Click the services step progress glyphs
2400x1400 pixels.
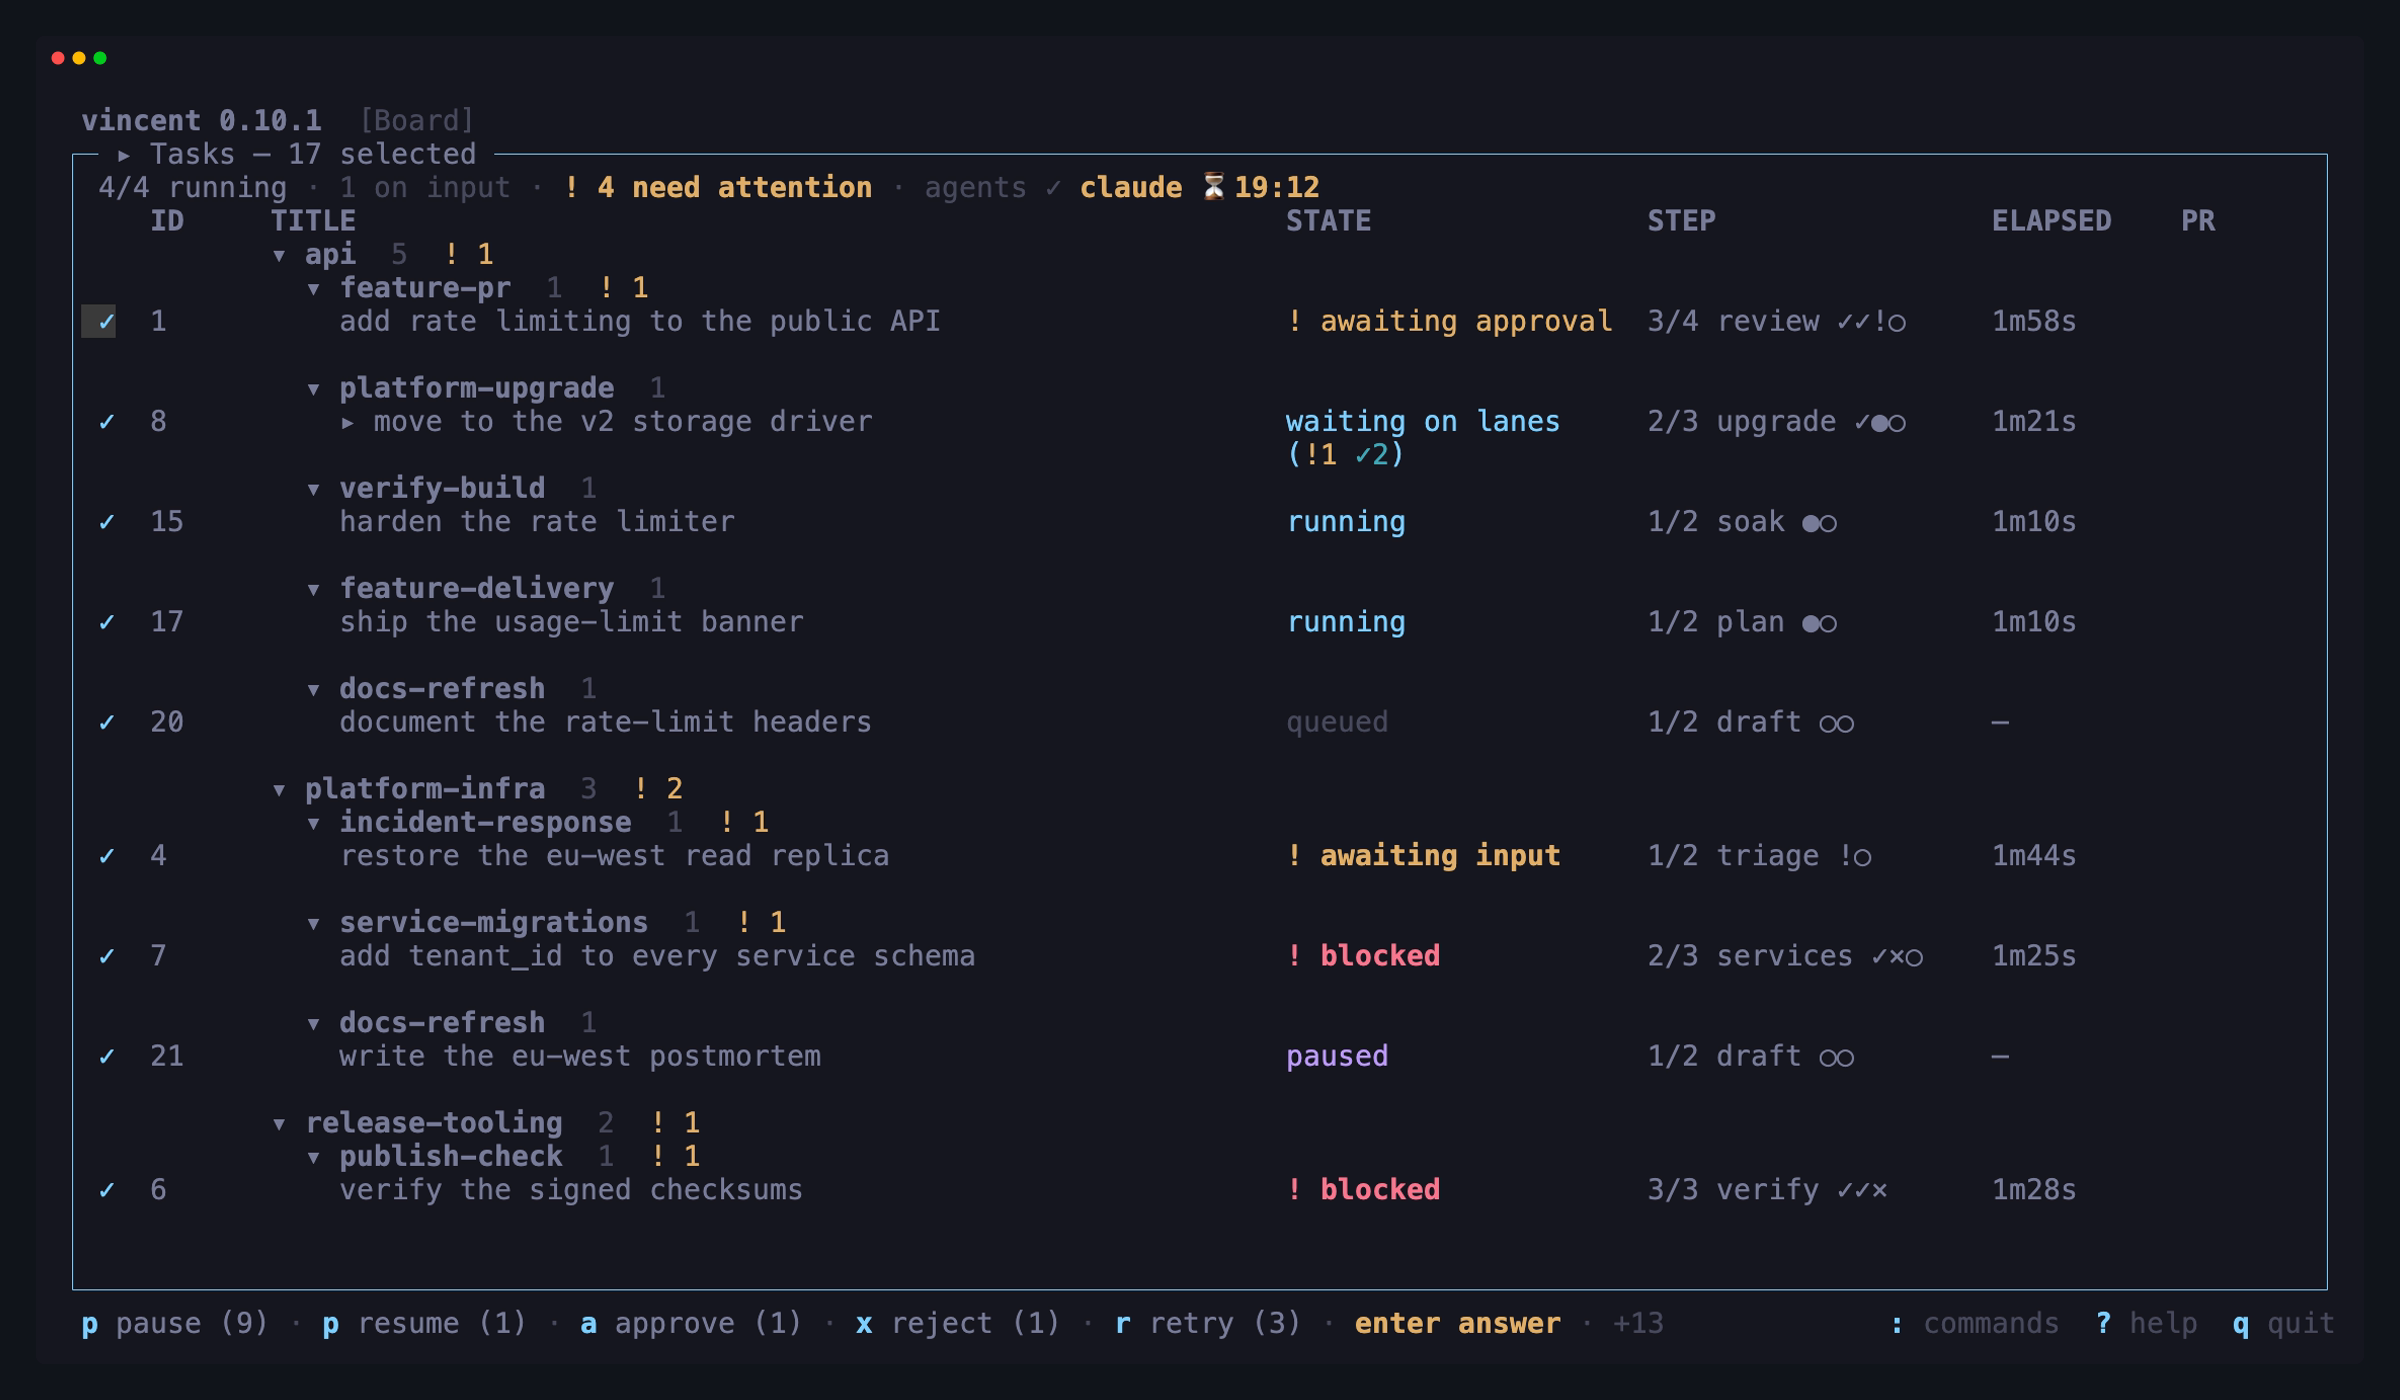pyautogui.click(x=1897, y=956)
